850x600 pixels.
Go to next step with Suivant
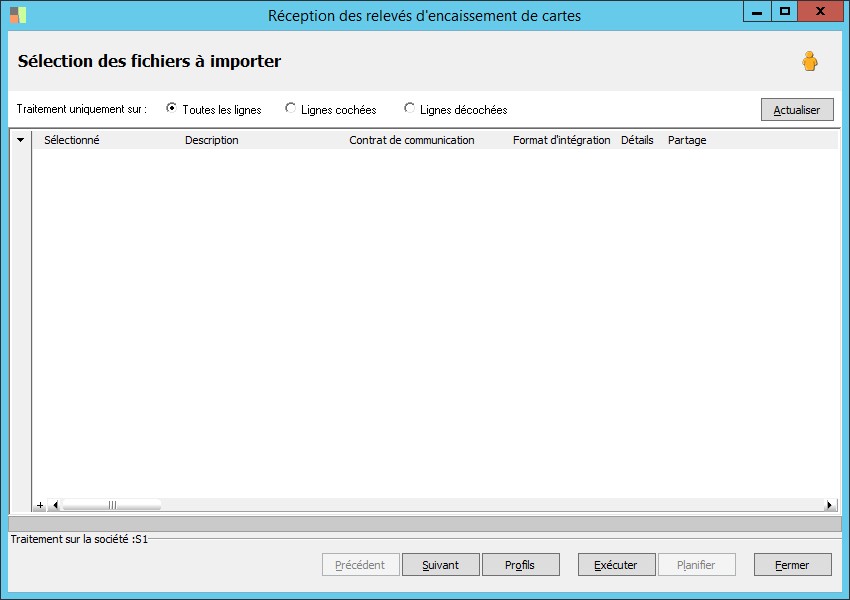(441, 565)
